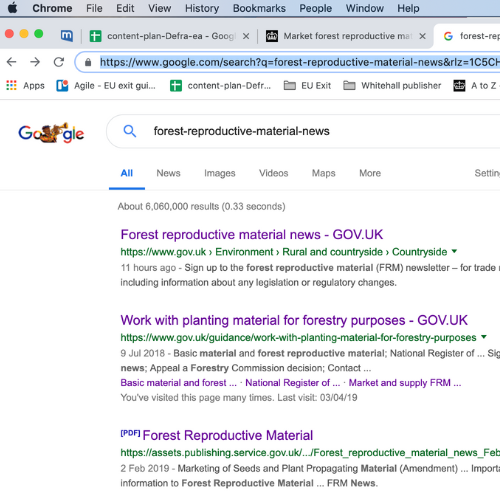Open the Market and supply FRM ... sitelink
The image size is (500, 500).
coord(405,383)
